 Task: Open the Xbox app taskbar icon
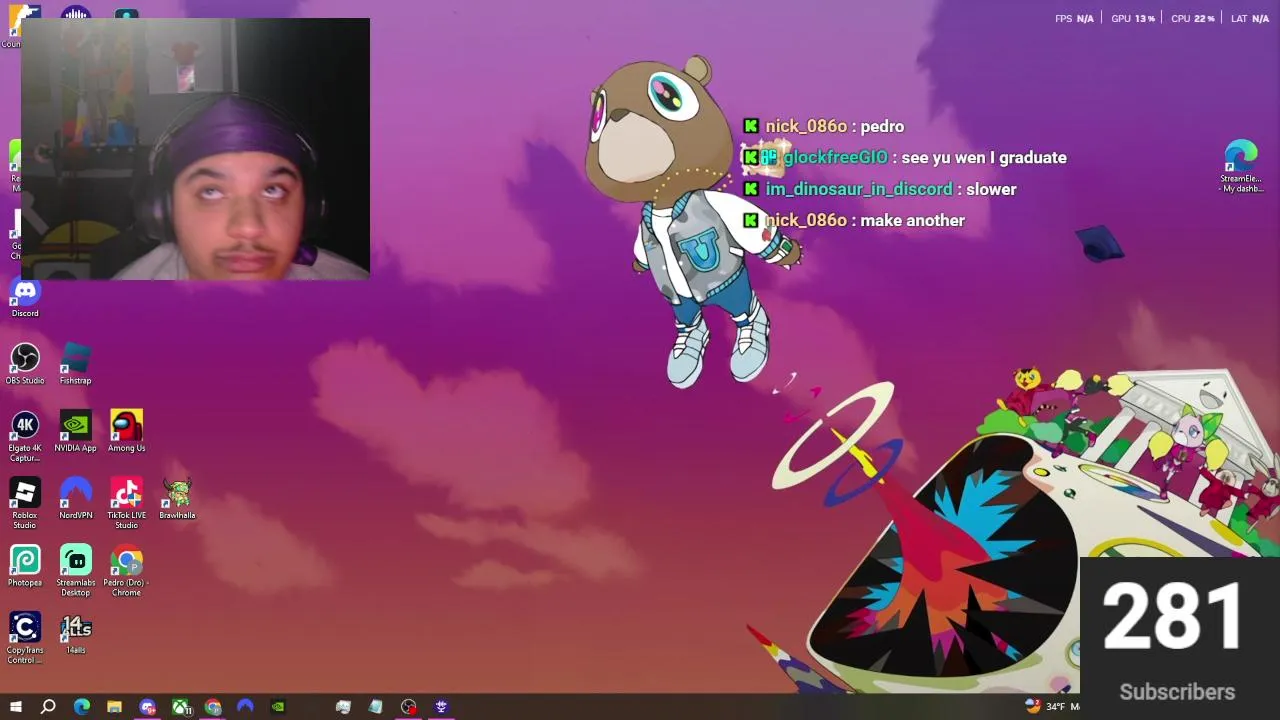[180, 707]
